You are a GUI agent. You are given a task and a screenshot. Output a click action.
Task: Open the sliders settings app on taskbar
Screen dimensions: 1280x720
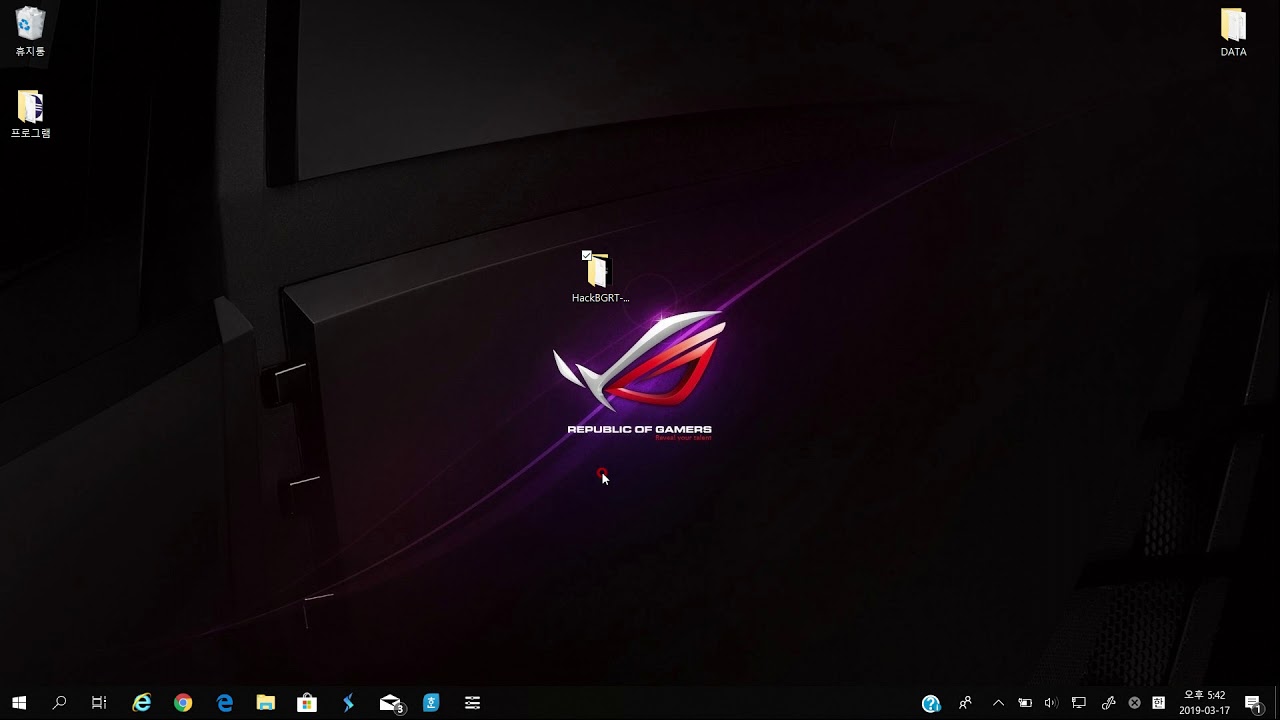472,703
